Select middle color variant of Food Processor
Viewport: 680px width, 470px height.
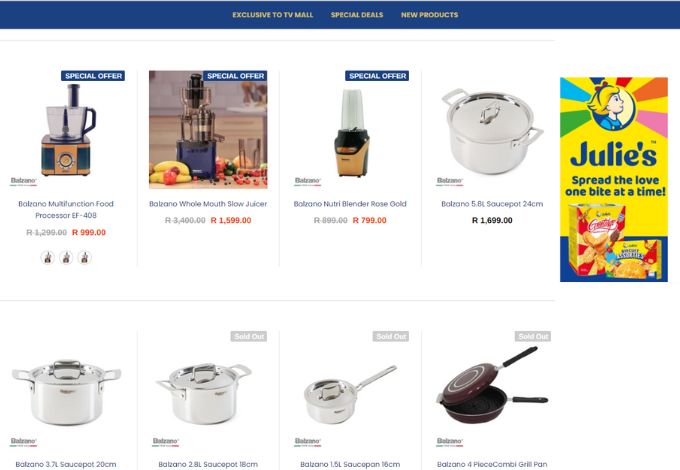(66, 258)
